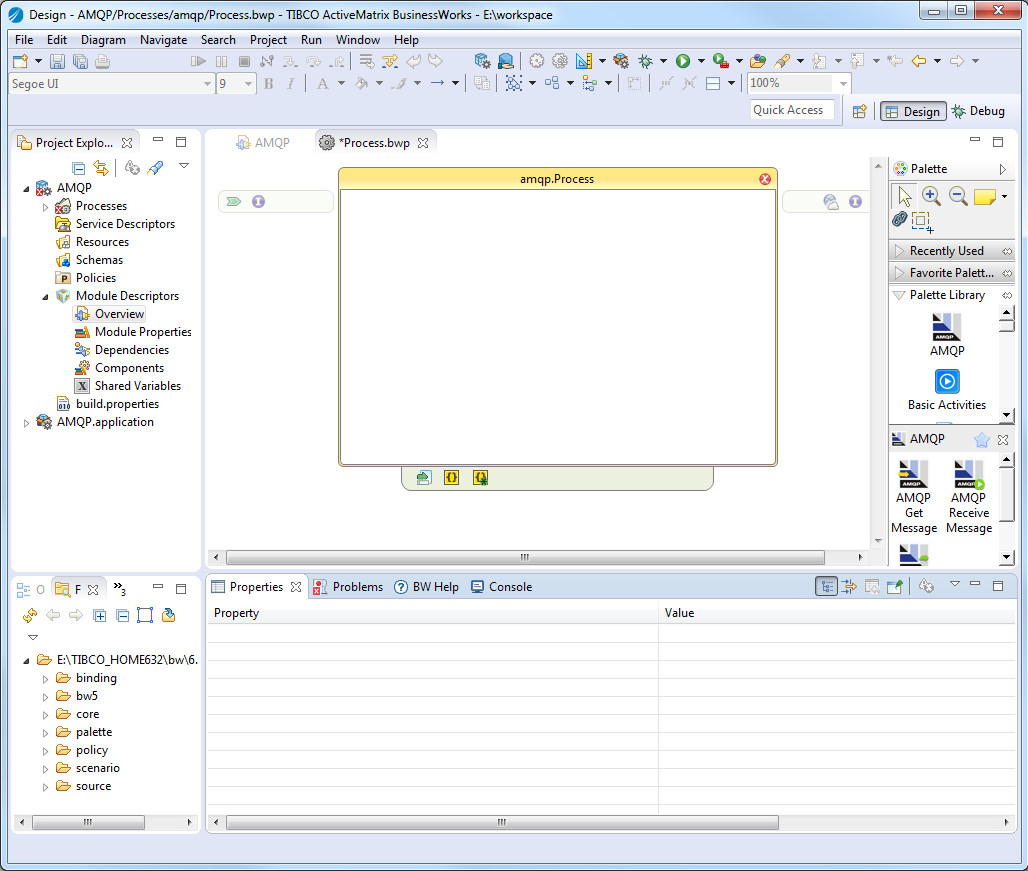This screenshot has width=1028, height=871.
Task: Open Basic Activities in the Palette Library
Action: (947, 390)
